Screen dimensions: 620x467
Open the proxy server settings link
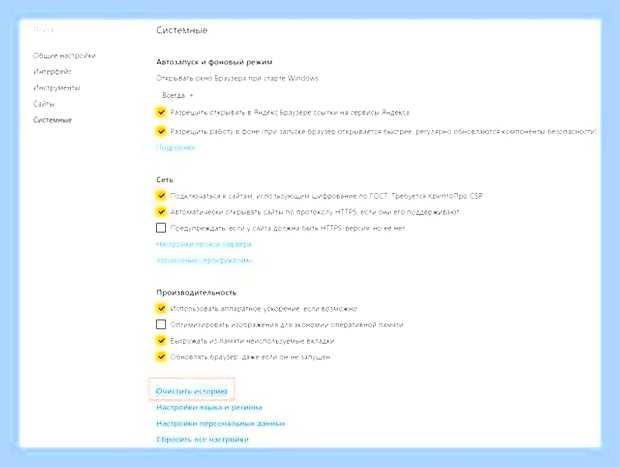pyautogui.click(x=204, y=244)
